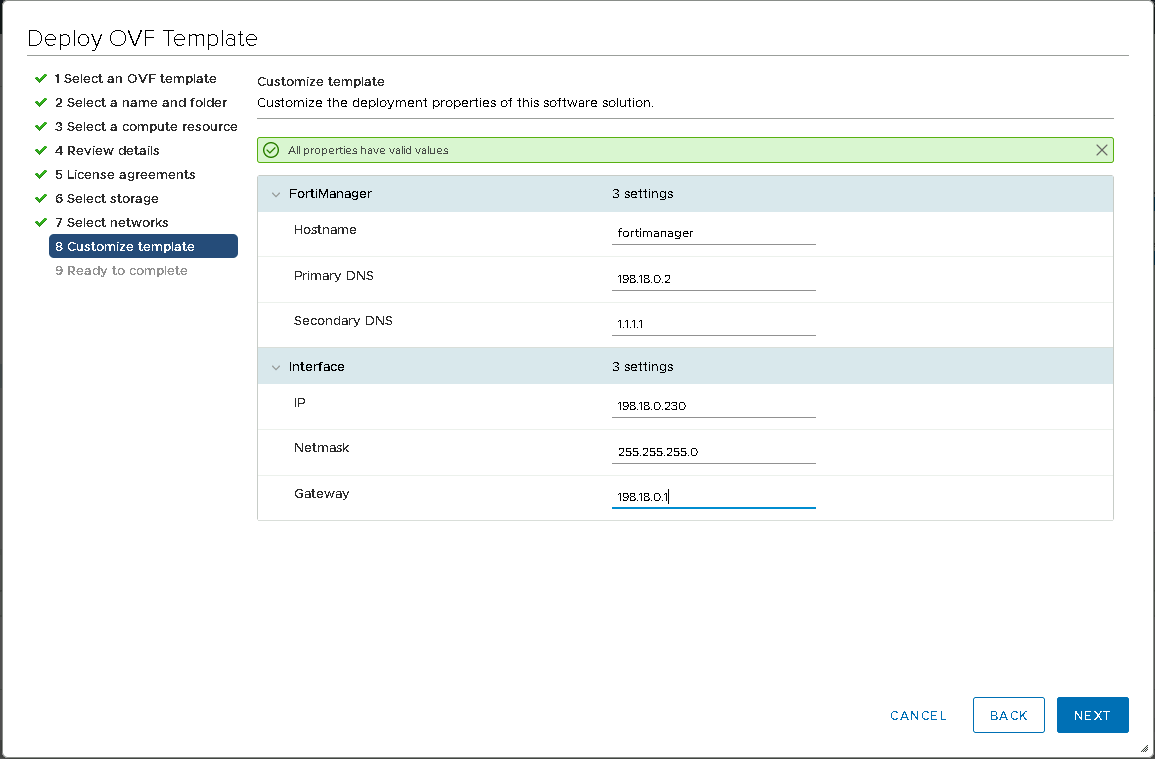The width and height of the screenshot is (1155, 759).
Task: Click the Hostname input field
Action: pos(713,233)
